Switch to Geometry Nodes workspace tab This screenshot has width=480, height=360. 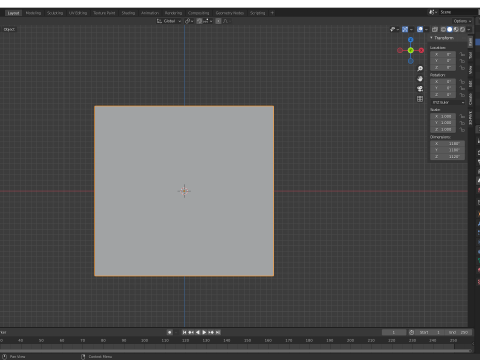pos(230,13)
